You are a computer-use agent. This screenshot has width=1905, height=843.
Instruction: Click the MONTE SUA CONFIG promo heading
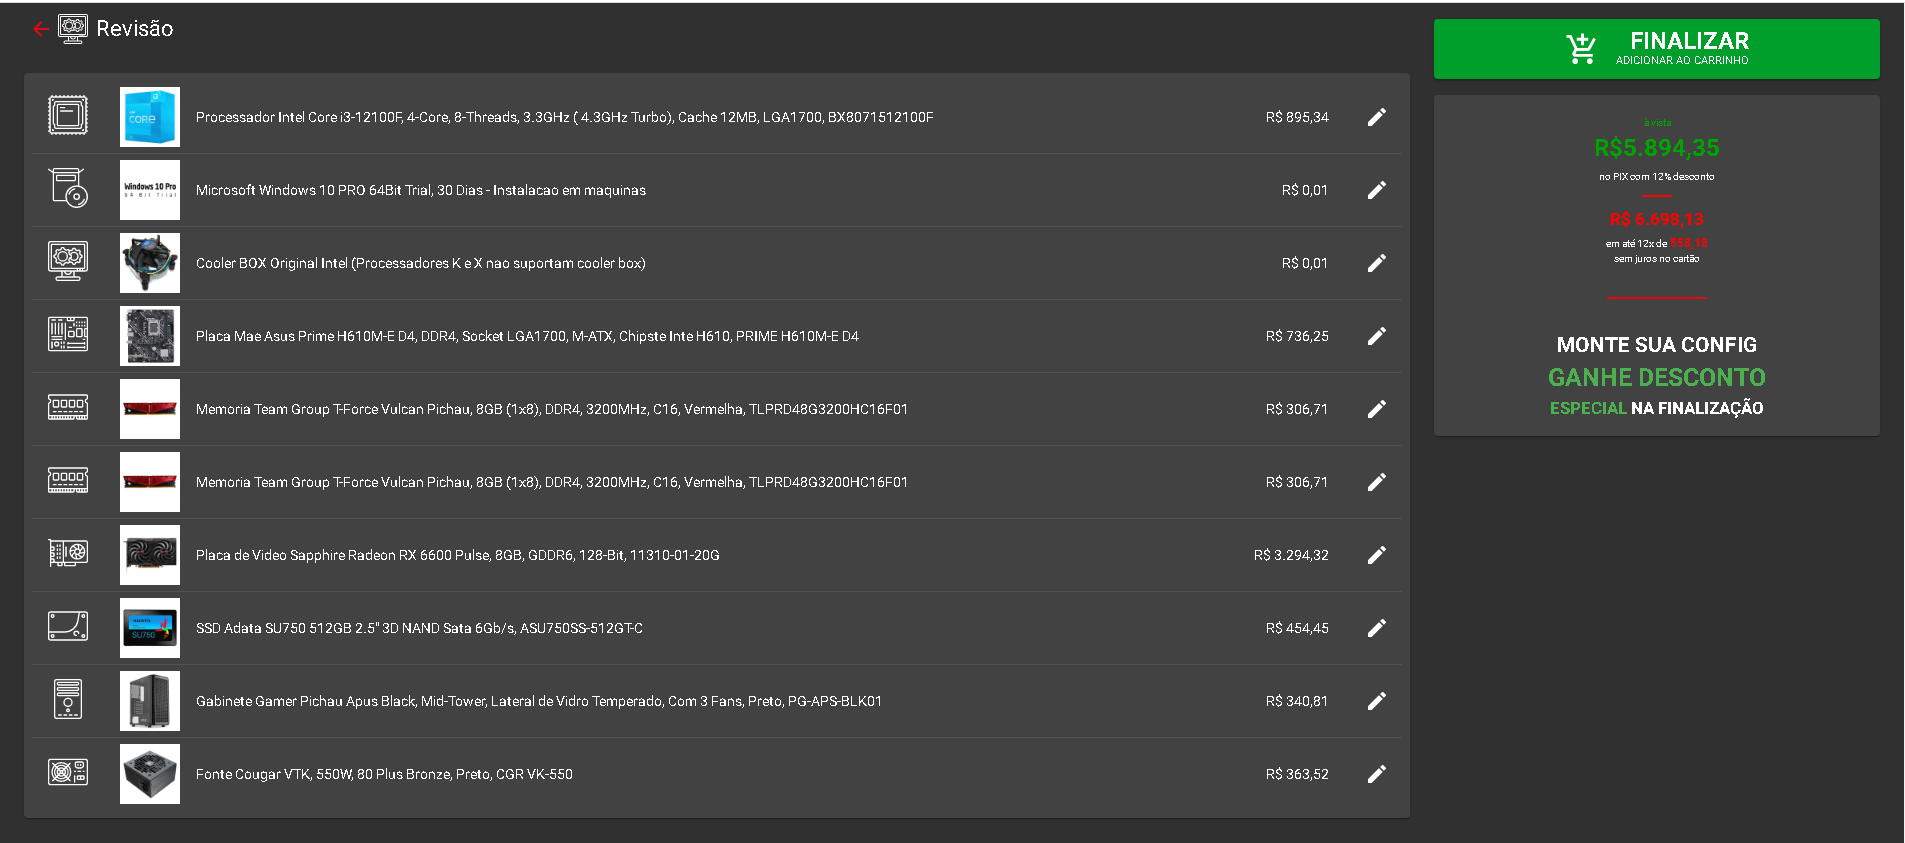(1656, 345)
